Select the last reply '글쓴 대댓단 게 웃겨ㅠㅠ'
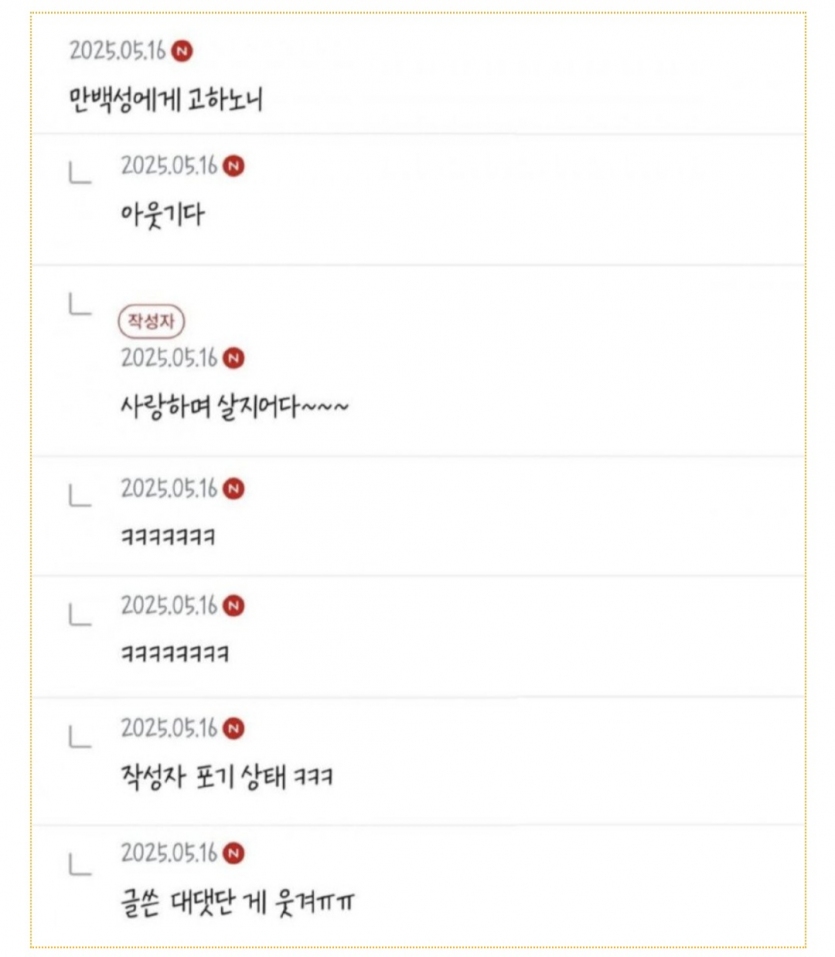The height and width of the screenshot is (957, 835). coord(237,903)
